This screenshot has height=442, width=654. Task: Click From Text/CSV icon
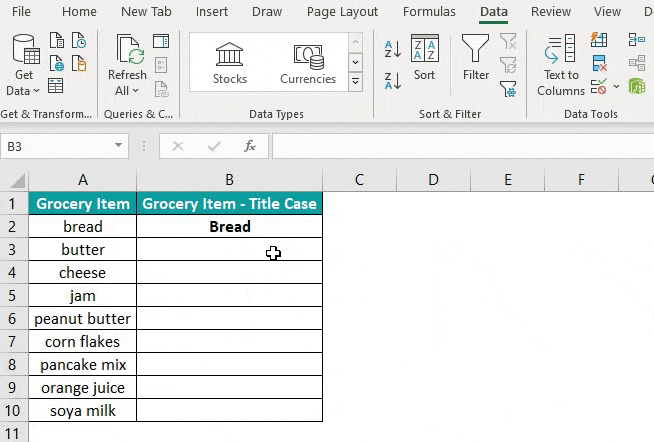[x=57, y=41]
